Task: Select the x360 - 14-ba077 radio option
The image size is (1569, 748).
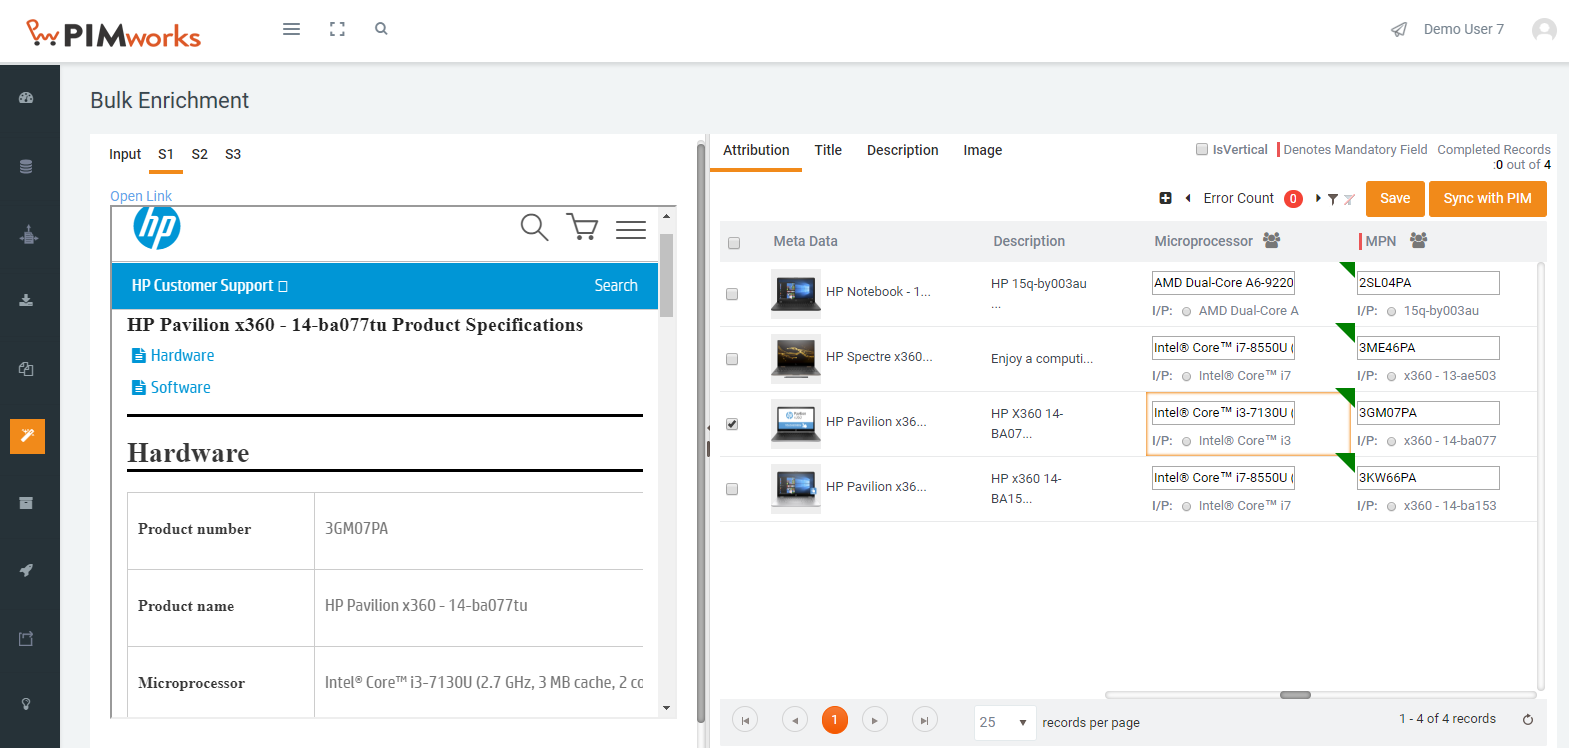Action: pyautogui.click(x=1391, y=441)
